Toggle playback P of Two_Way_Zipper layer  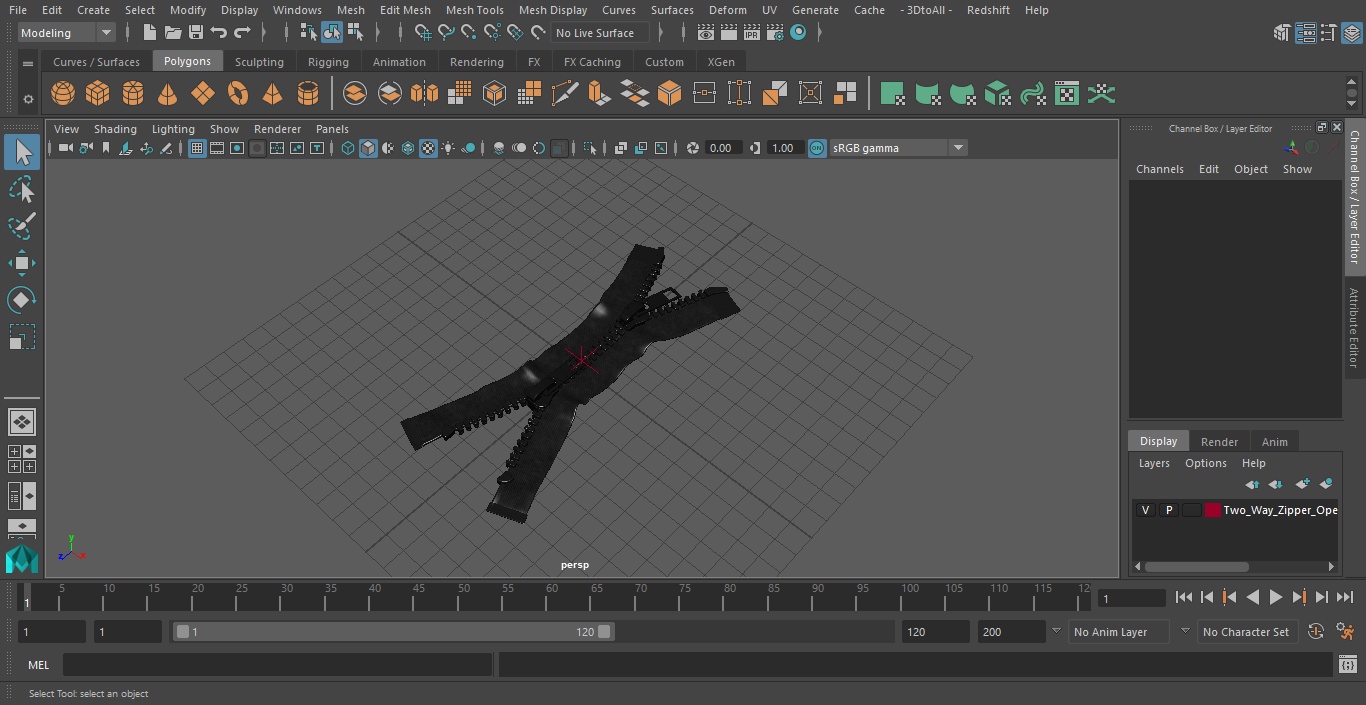pos(1168,510)
